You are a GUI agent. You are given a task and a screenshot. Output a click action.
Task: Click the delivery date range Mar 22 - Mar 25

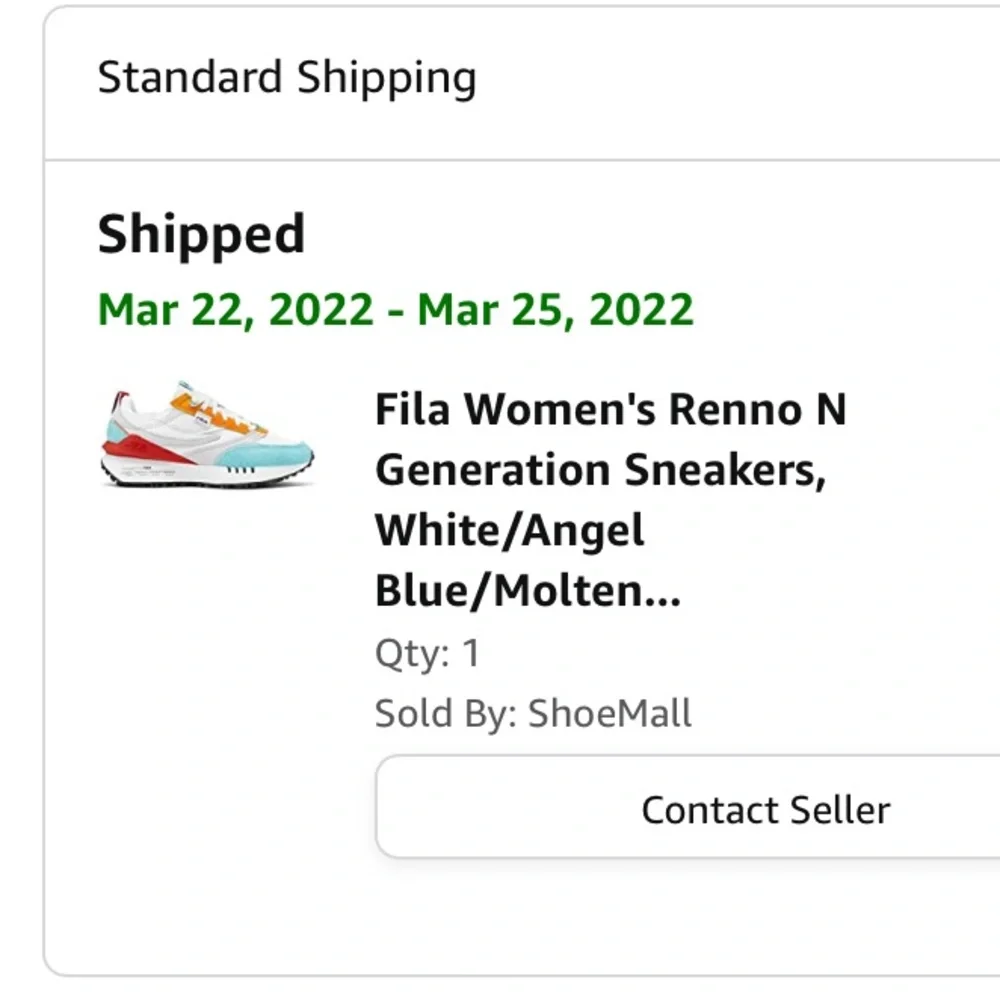[396, 309]
